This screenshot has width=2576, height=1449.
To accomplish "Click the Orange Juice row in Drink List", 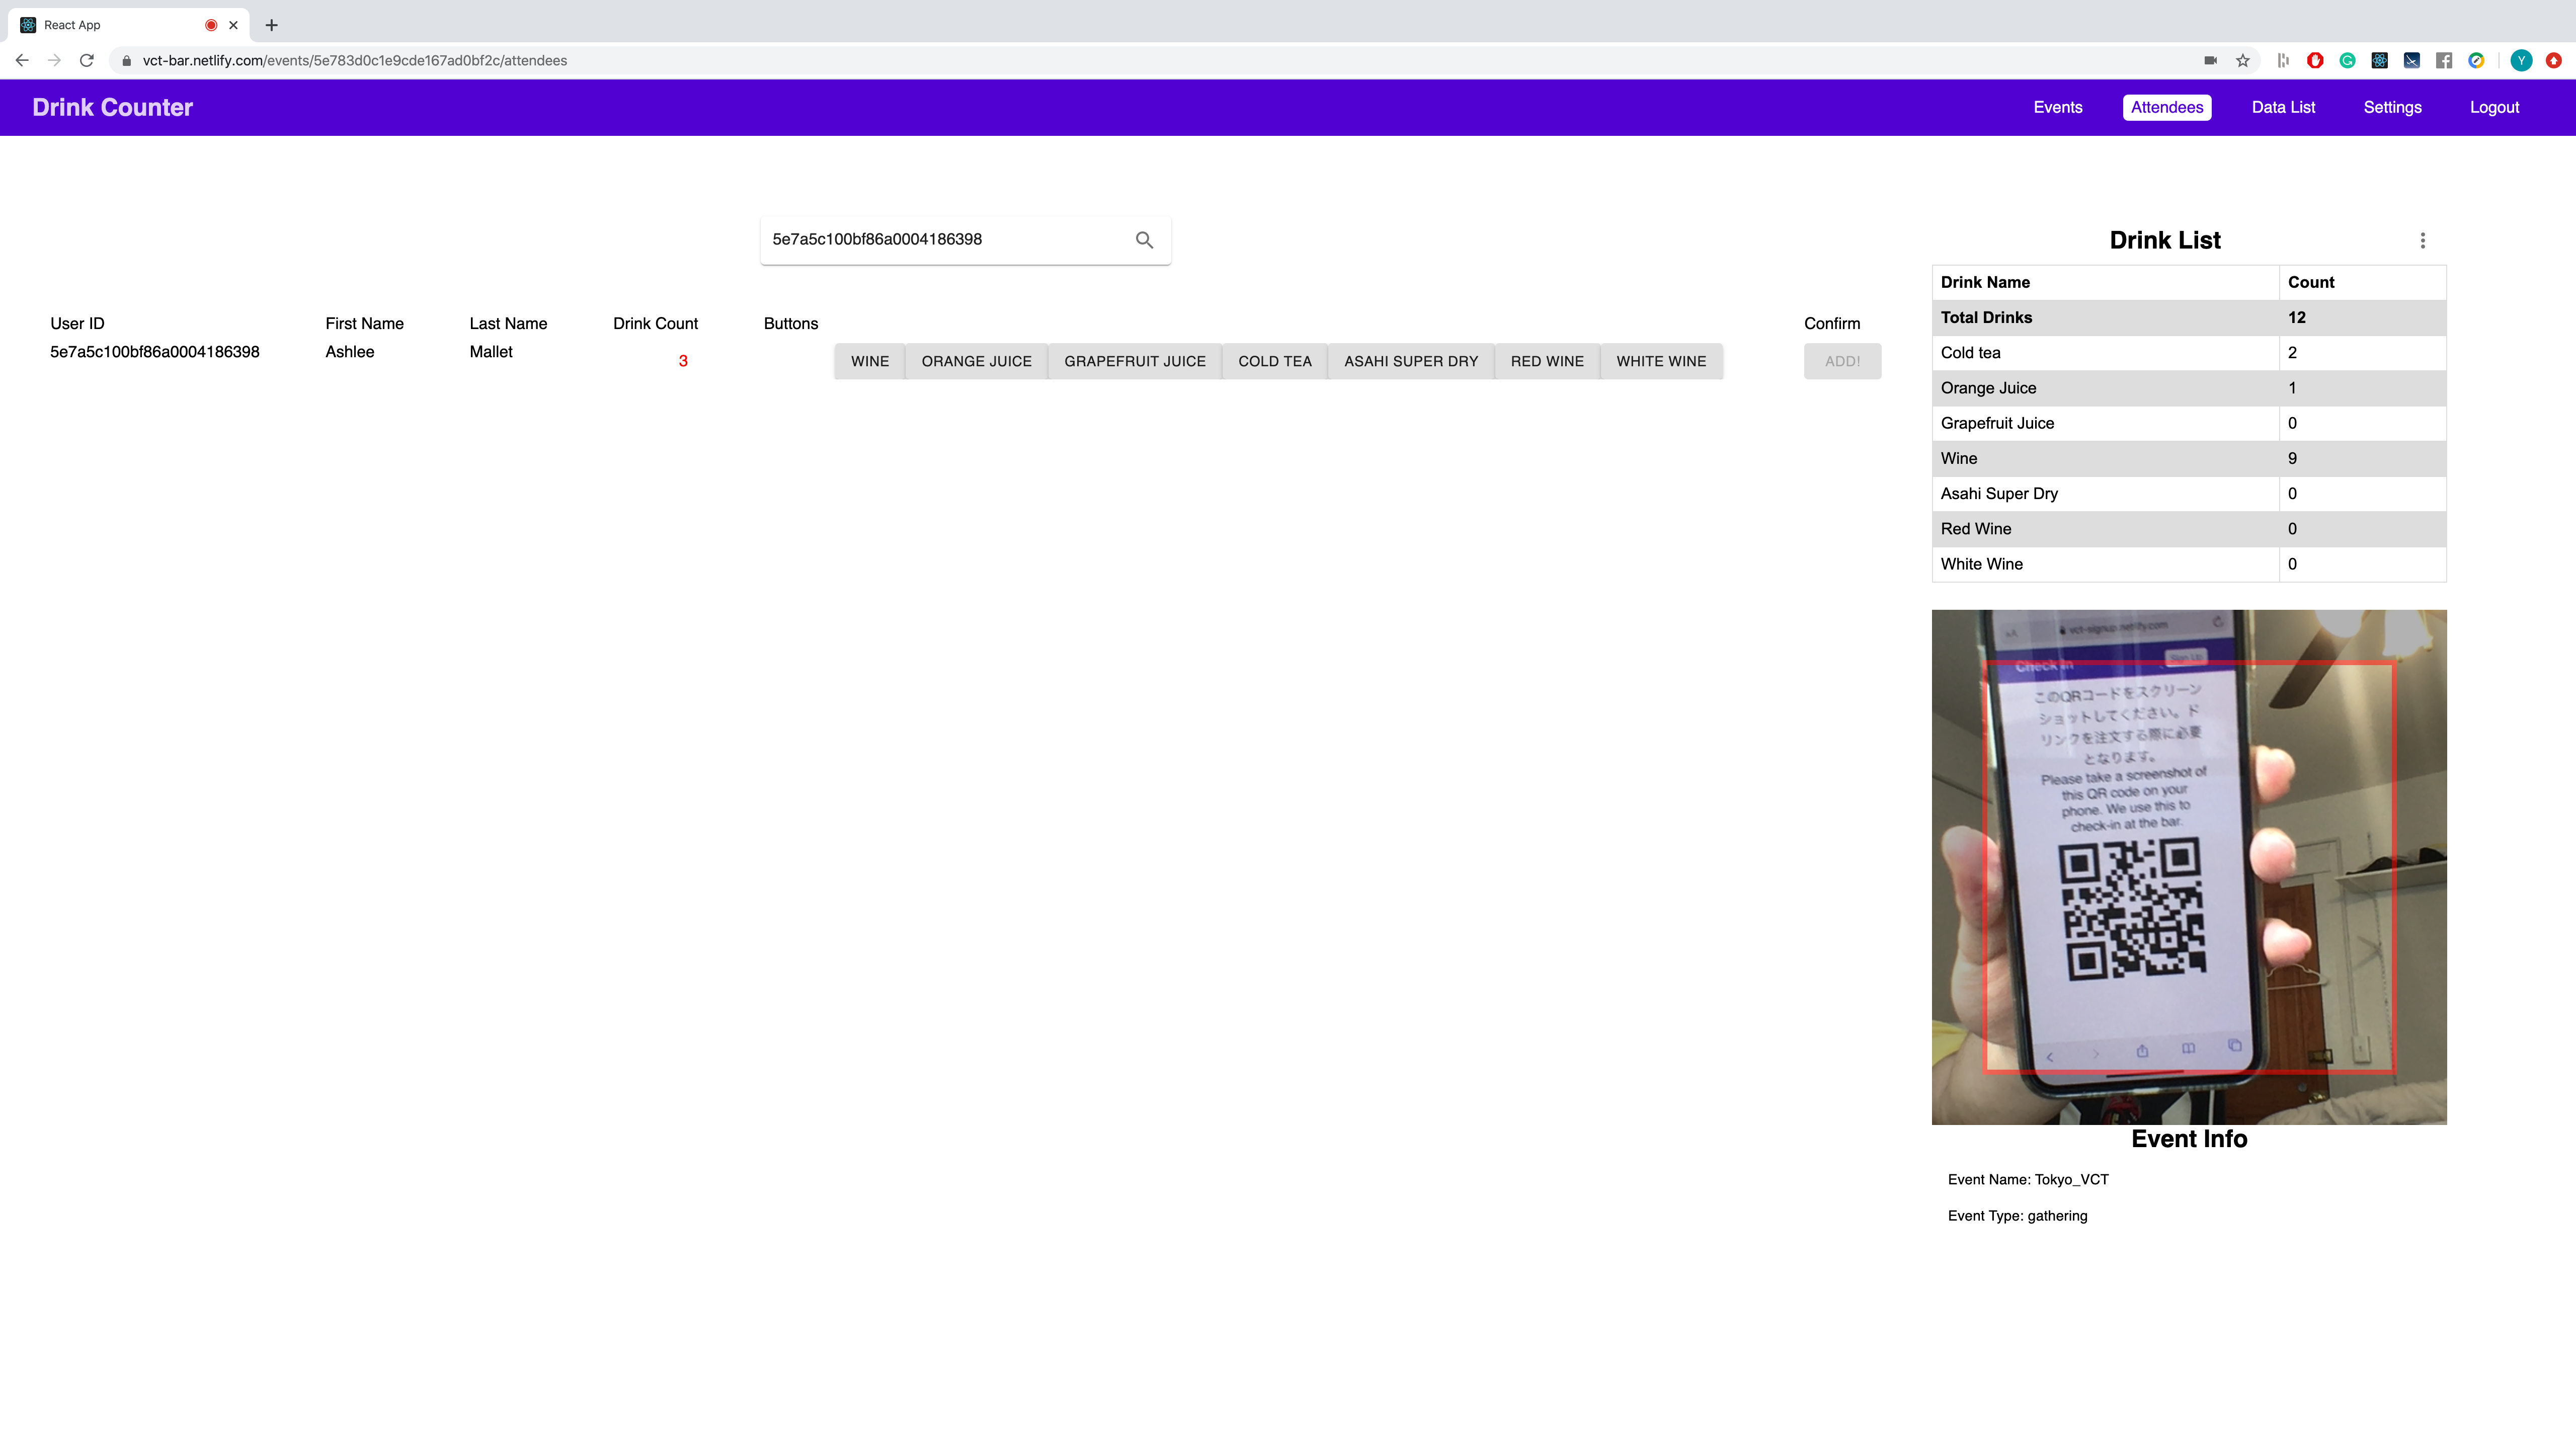I will [2188, 388].
